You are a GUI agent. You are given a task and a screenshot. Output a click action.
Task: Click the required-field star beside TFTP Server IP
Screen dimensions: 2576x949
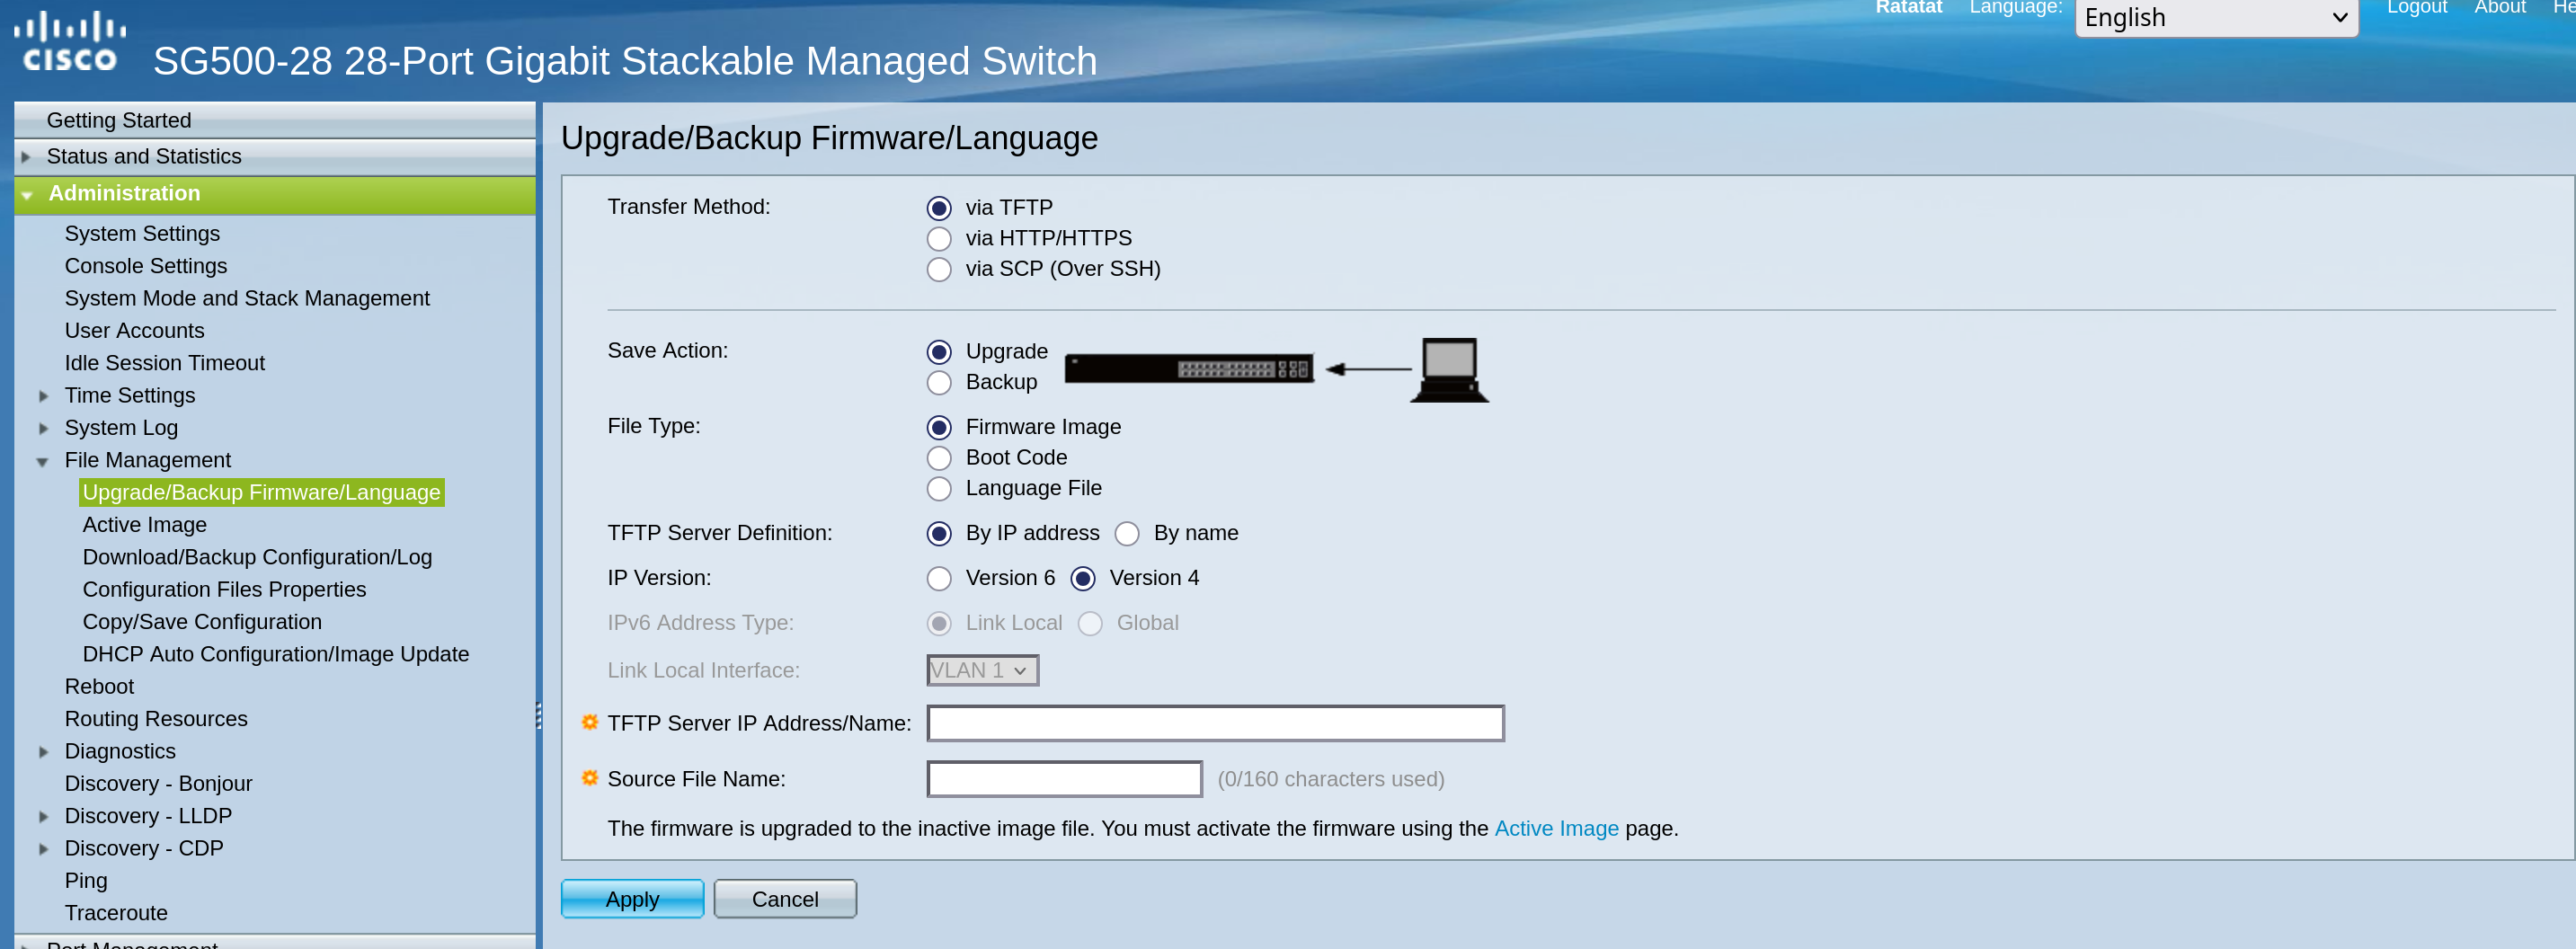click(590, 722)
